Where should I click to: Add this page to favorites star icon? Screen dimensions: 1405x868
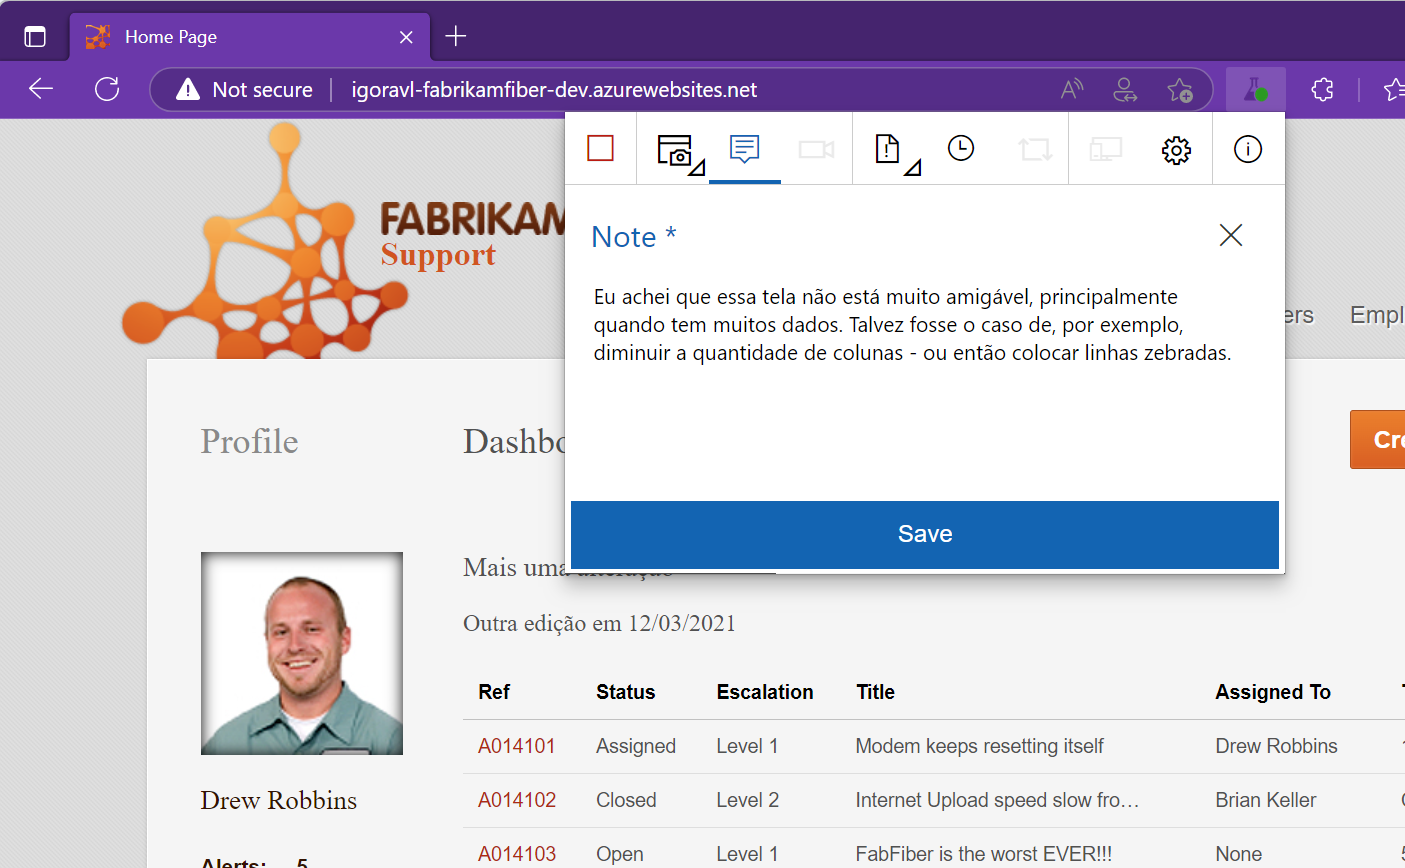click(x=1180, y=90)
